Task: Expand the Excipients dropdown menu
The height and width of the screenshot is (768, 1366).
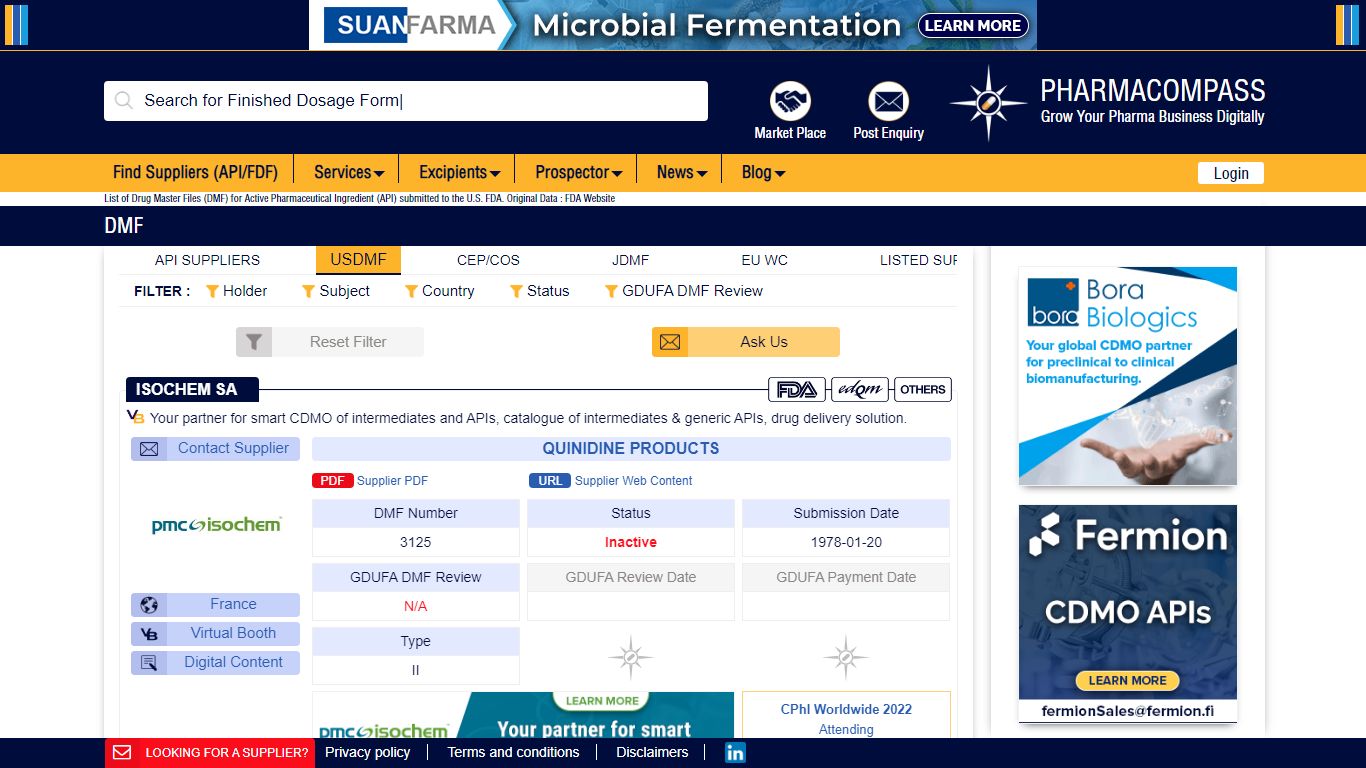Action: coord(459,172)
